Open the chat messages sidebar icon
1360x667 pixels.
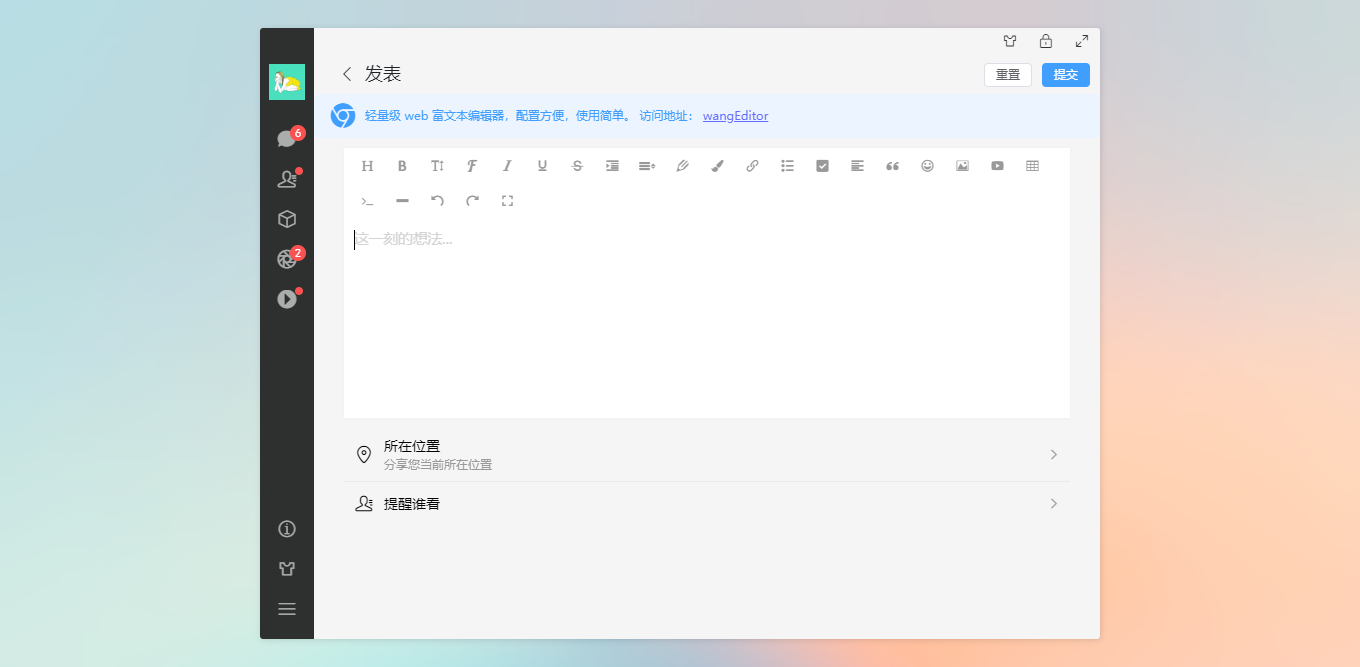(287, 138)
